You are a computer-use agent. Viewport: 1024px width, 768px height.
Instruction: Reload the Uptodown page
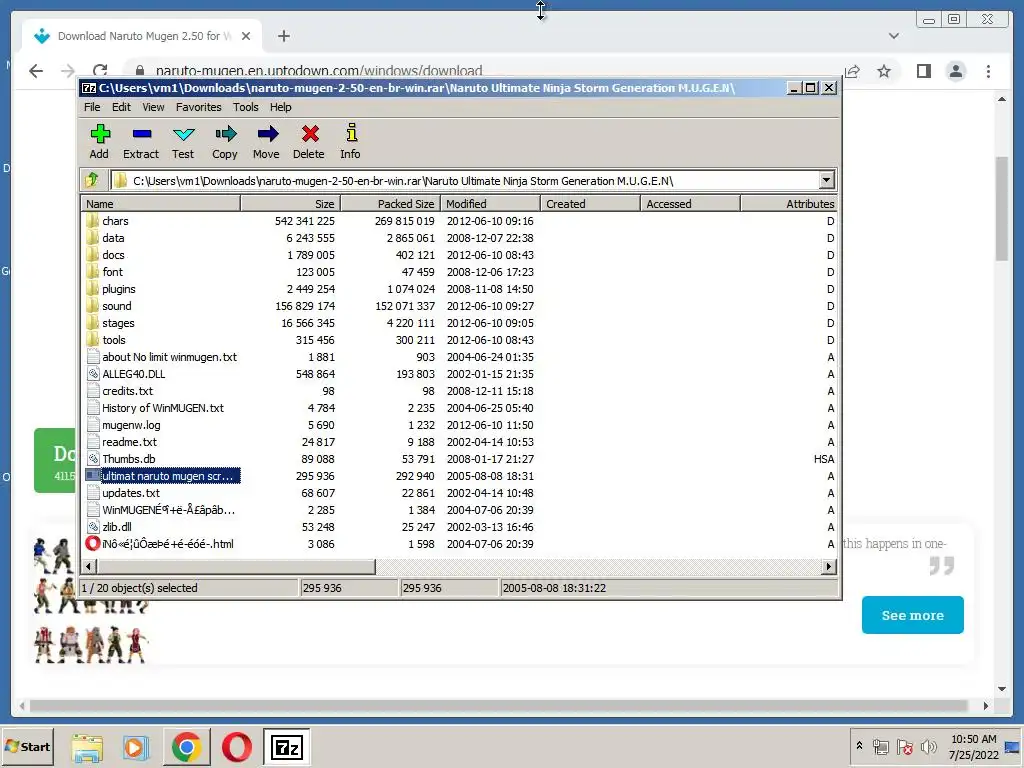[x=100, y=71]
